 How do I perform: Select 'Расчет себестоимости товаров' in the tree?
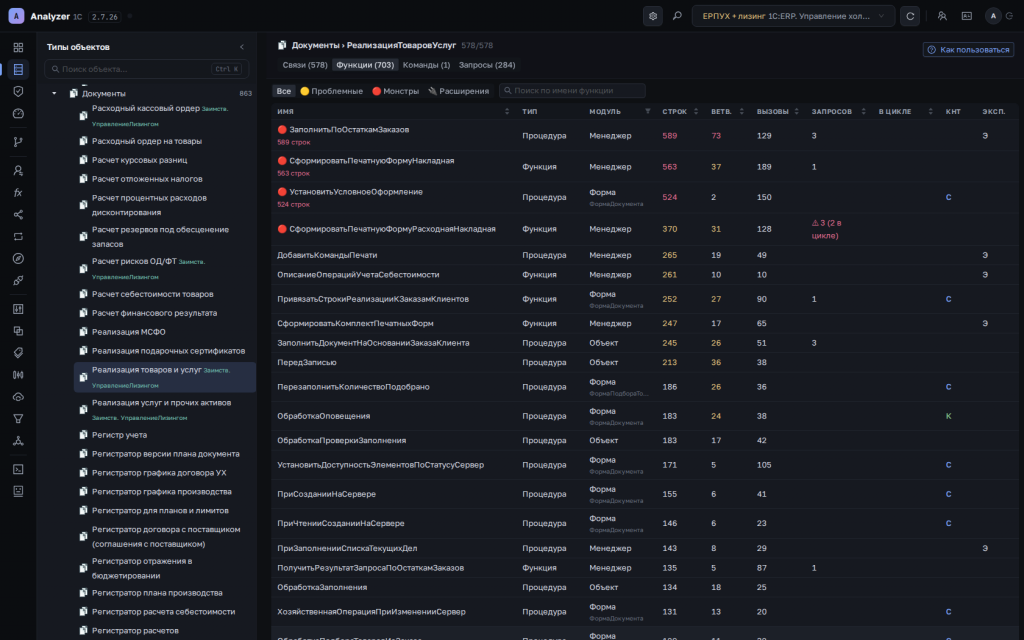153,294
